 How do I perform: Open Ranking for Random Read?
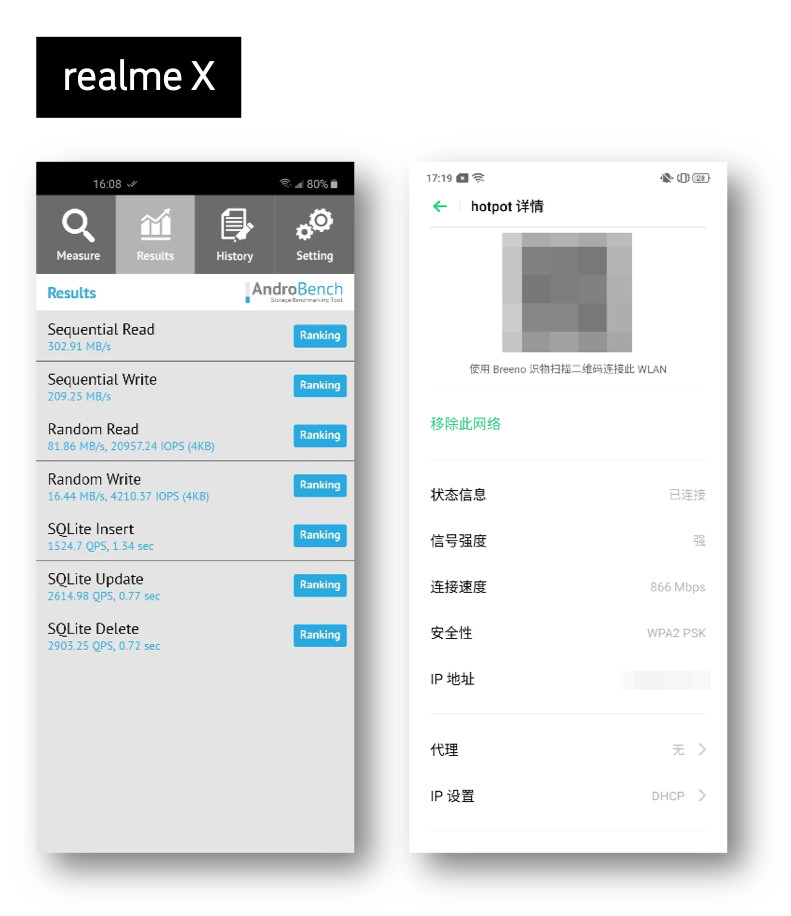[320, 436]
